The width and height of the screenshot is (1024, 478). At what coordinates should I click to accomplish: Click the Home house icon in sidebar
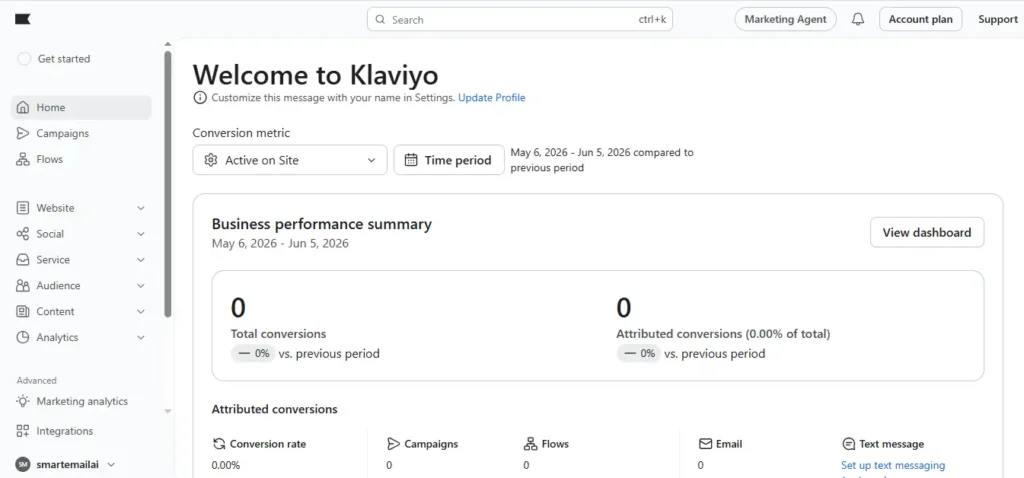coord(23,107)
